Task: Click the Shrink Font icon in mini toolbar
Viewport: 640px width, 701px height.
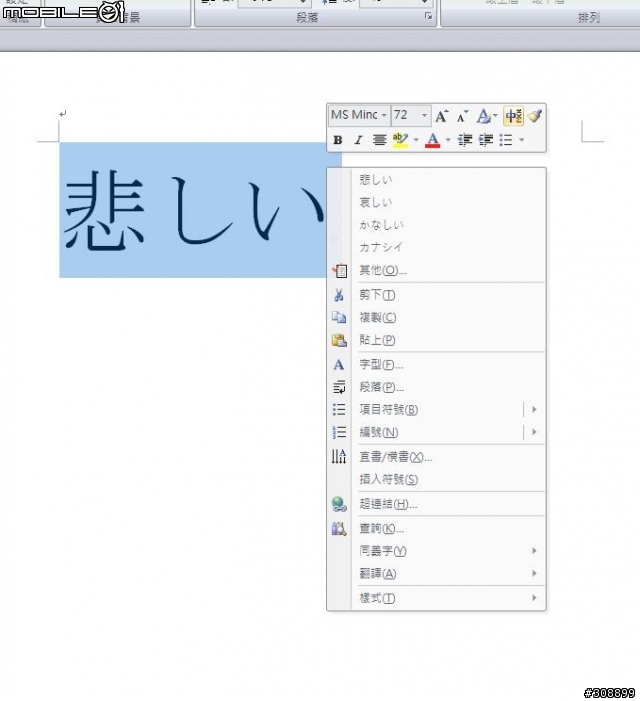Action: tap(462, 116)
